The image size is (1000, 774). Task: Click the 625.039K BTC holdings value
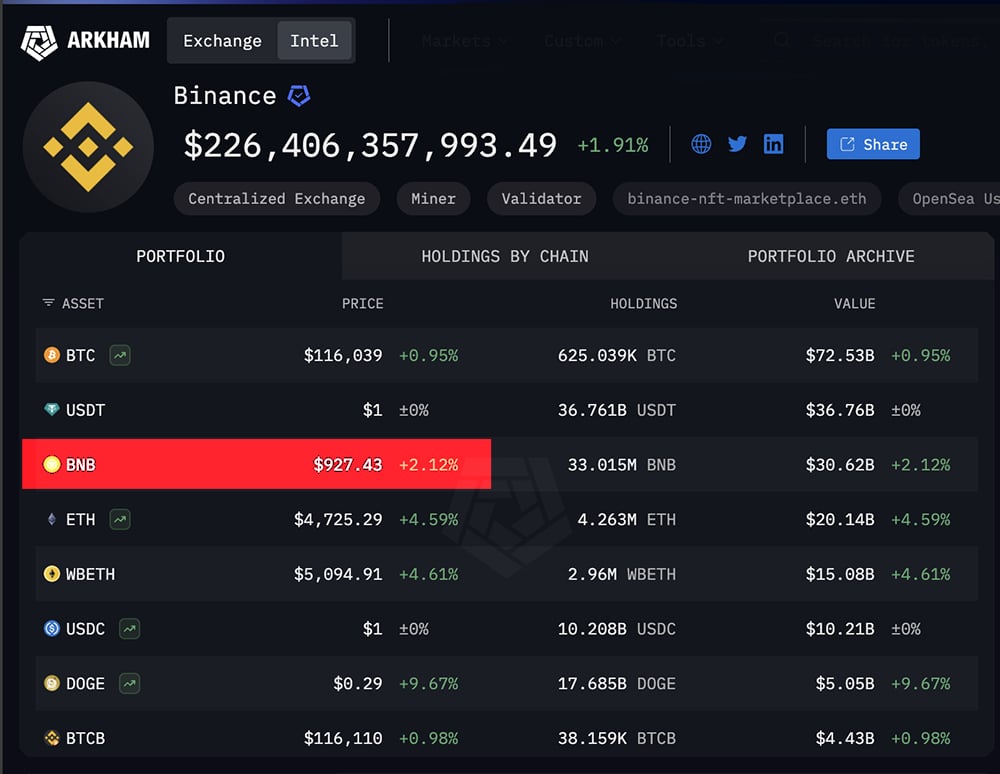pyautogui.click(x=617, y=355)
